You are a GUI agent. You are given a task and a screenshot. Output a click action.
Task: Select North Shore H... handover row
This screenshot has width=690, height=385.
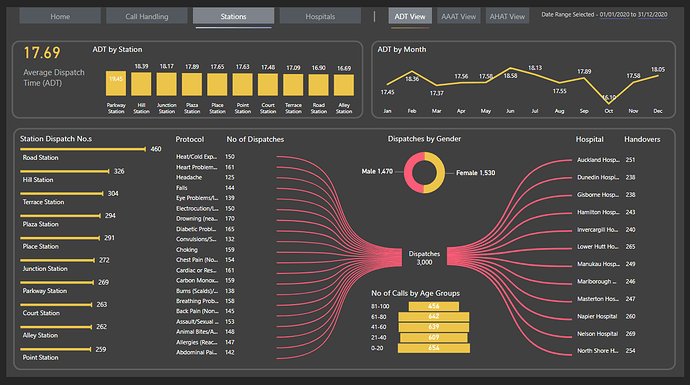point(606,351)
